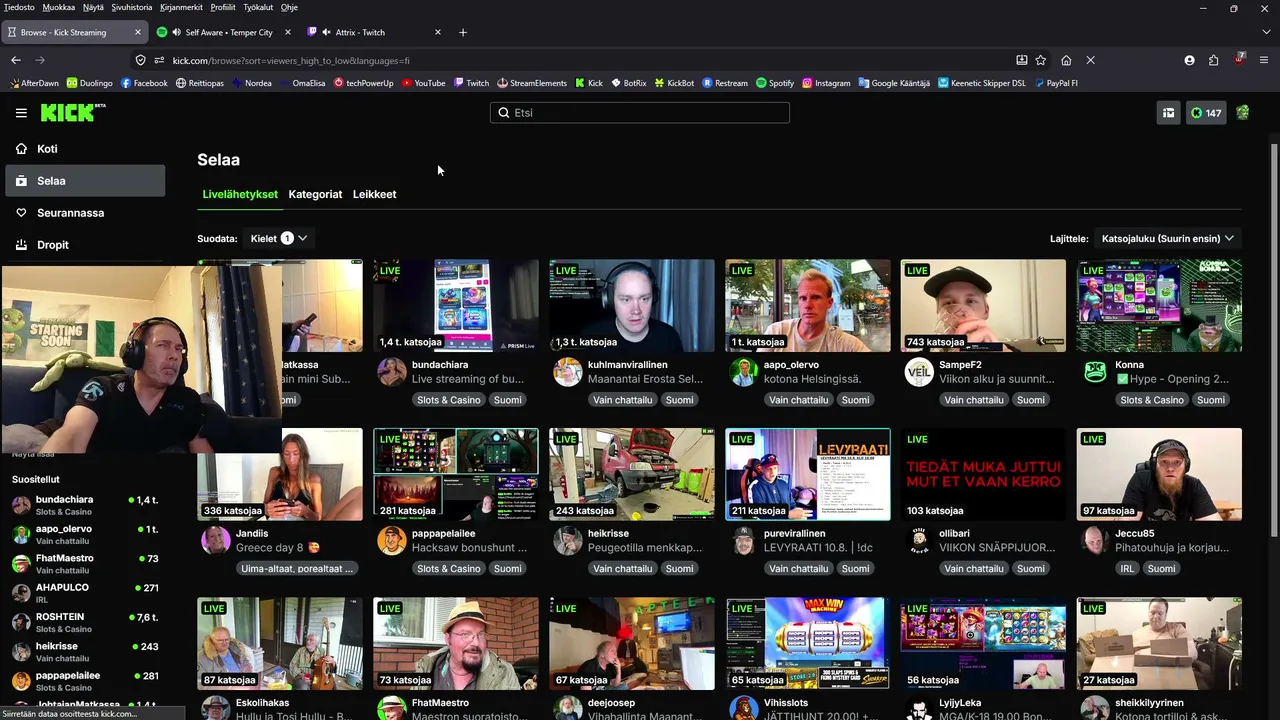Open Spotify bookmark

tap(775, 83)
